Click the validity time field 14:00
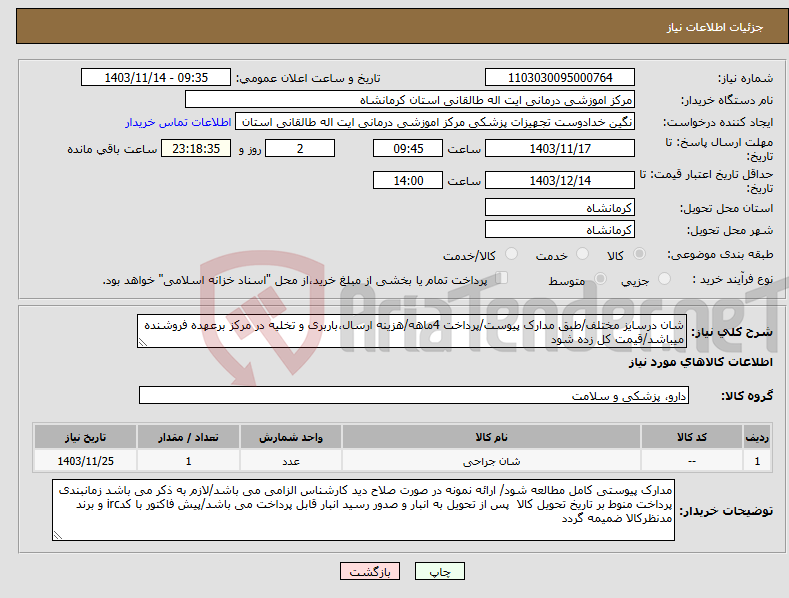Screen dimensions: 789x598 pos(408,180)
